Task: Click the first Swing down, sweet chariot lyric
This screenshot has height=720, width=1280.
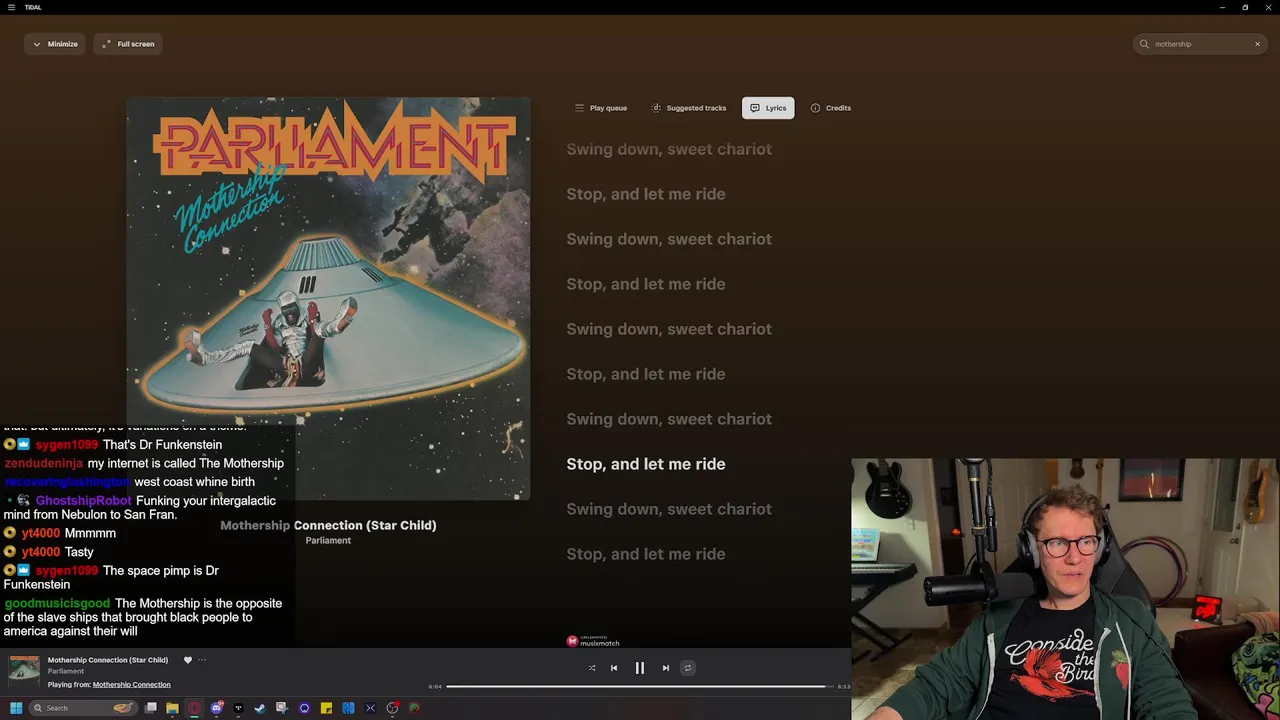Action: [x=669, y=149]
